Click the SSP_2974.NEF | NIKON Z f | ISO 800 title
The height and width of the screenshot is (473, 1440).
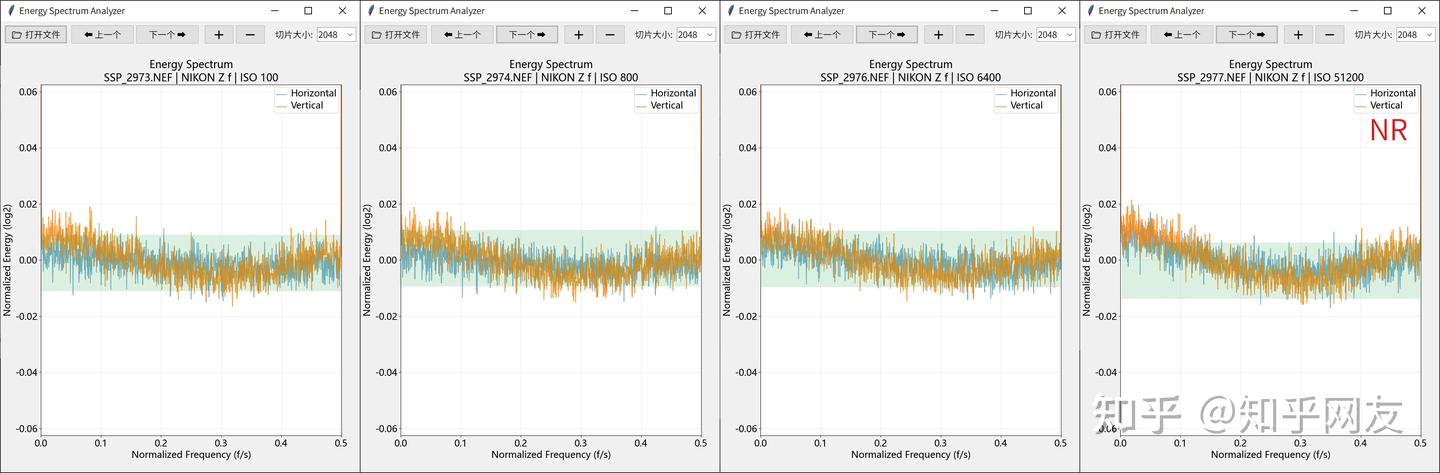click(550, 77)
